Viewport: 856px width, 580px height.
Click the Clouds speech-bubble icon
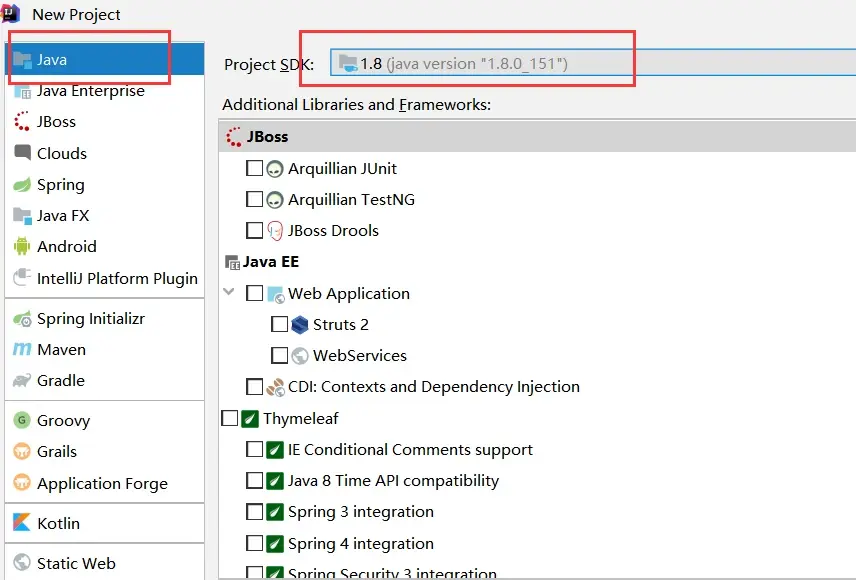click(x=22, y=152)
